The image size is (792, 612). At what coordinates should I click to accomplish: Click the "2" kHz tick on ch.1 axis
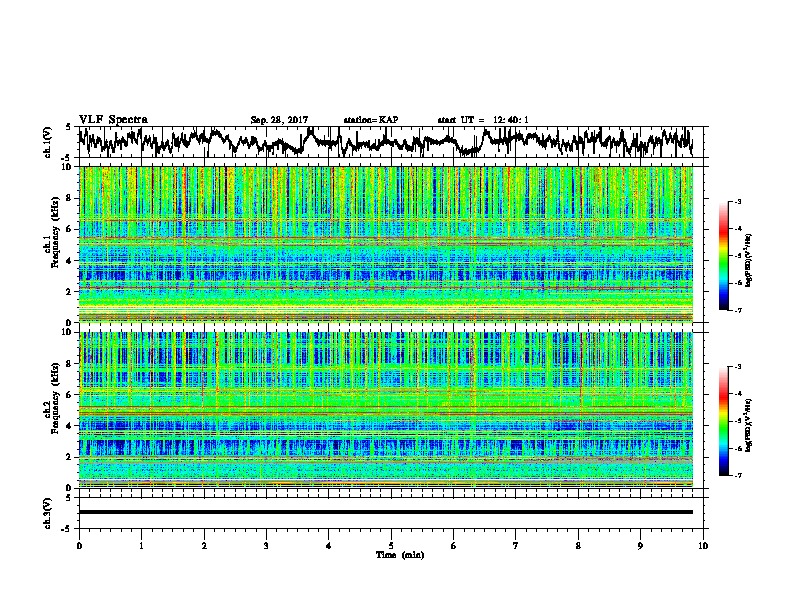[x=70, y=291]
